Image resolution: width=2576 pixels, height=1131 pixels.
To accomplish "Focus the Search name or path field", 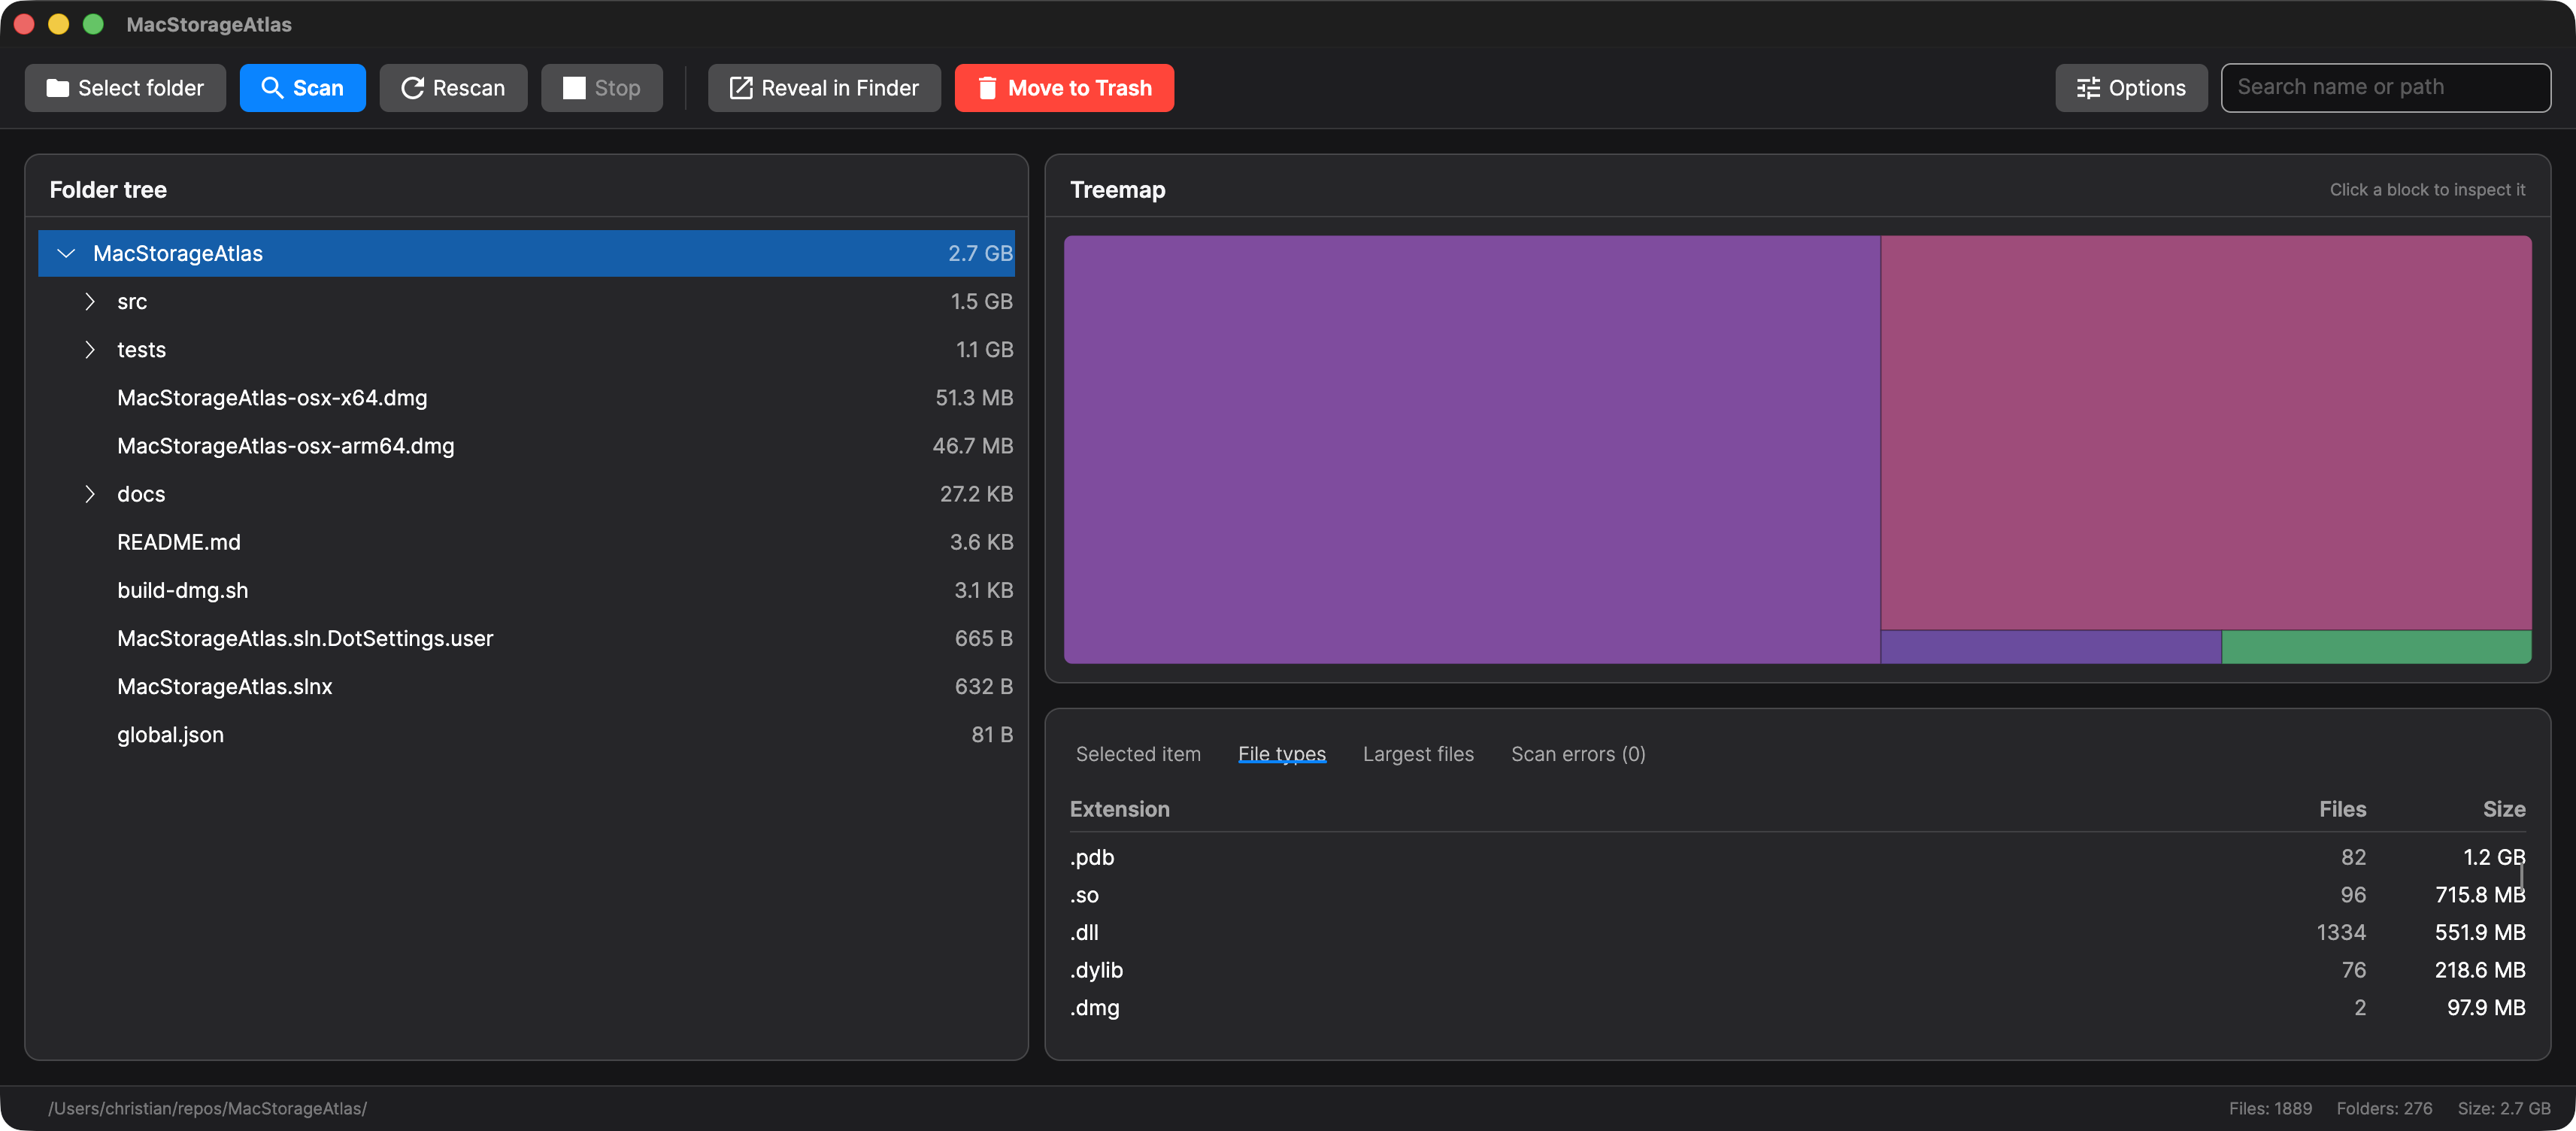I will (2386, 88).
